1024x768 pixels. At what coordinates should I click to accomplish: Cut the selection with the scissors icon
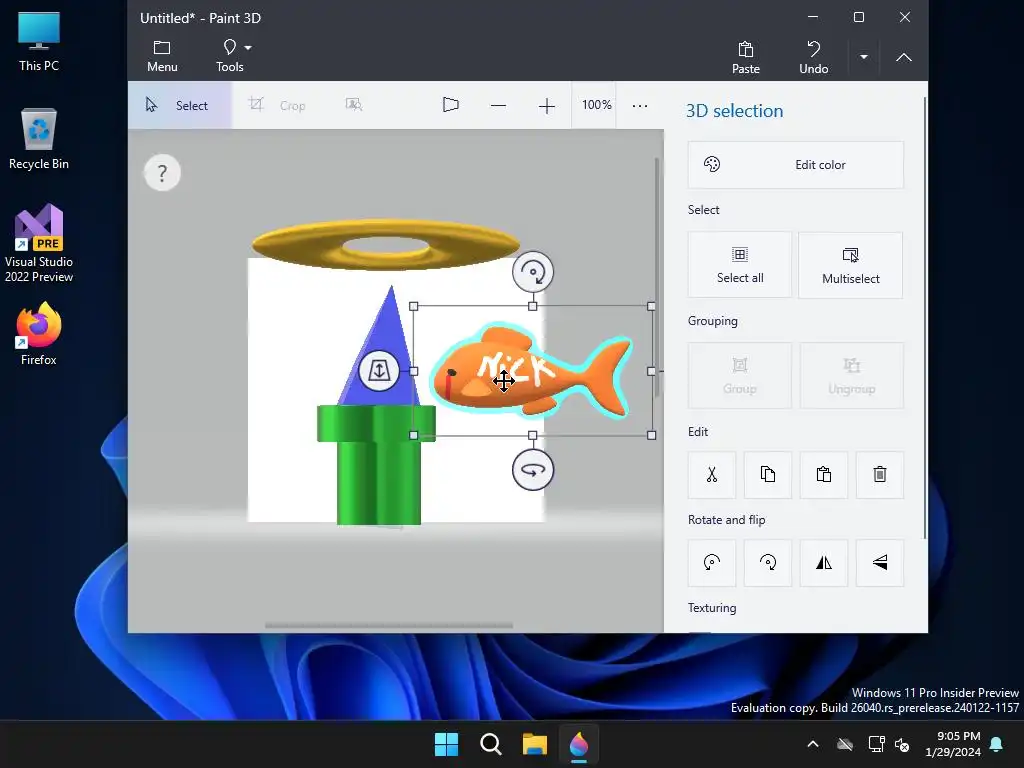click(x=712, y=475)
